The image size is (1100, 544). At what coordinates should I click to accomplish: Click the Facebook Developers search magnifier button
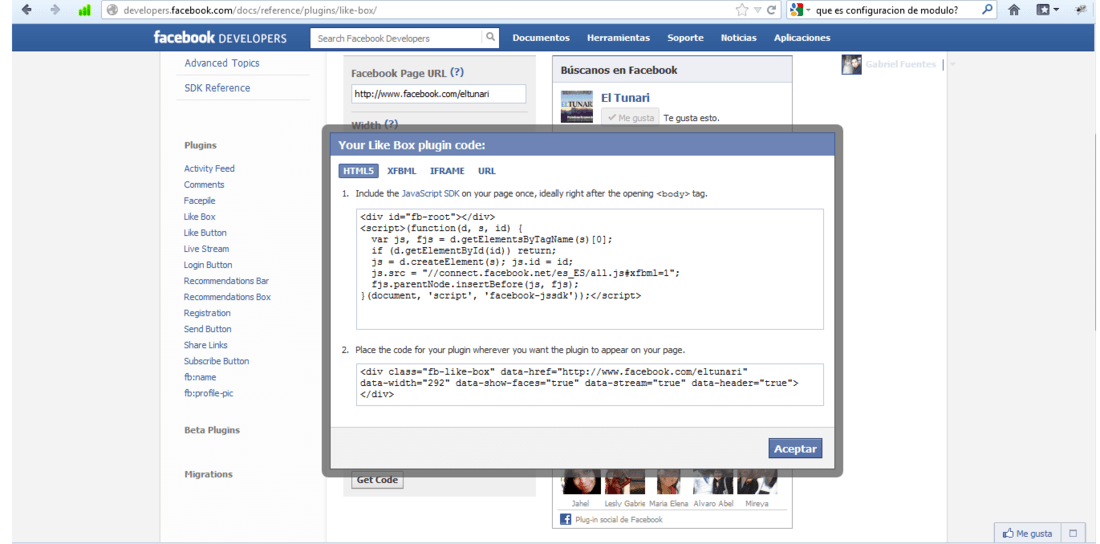click(x=490, y=38)
